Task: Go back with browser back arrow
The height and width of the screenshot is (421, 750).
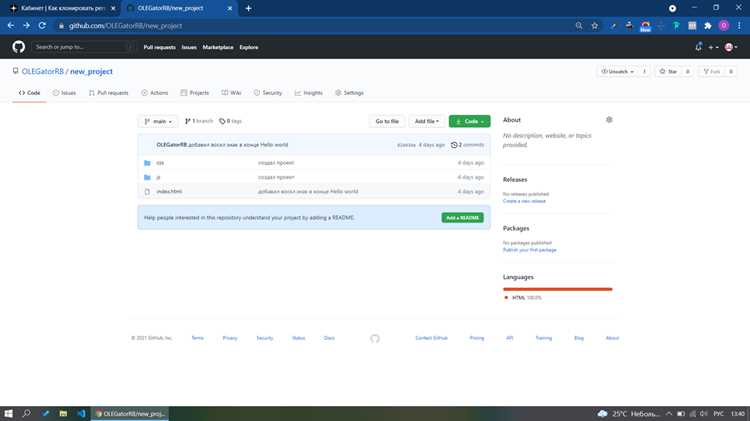Action: [x=11, y=25]
